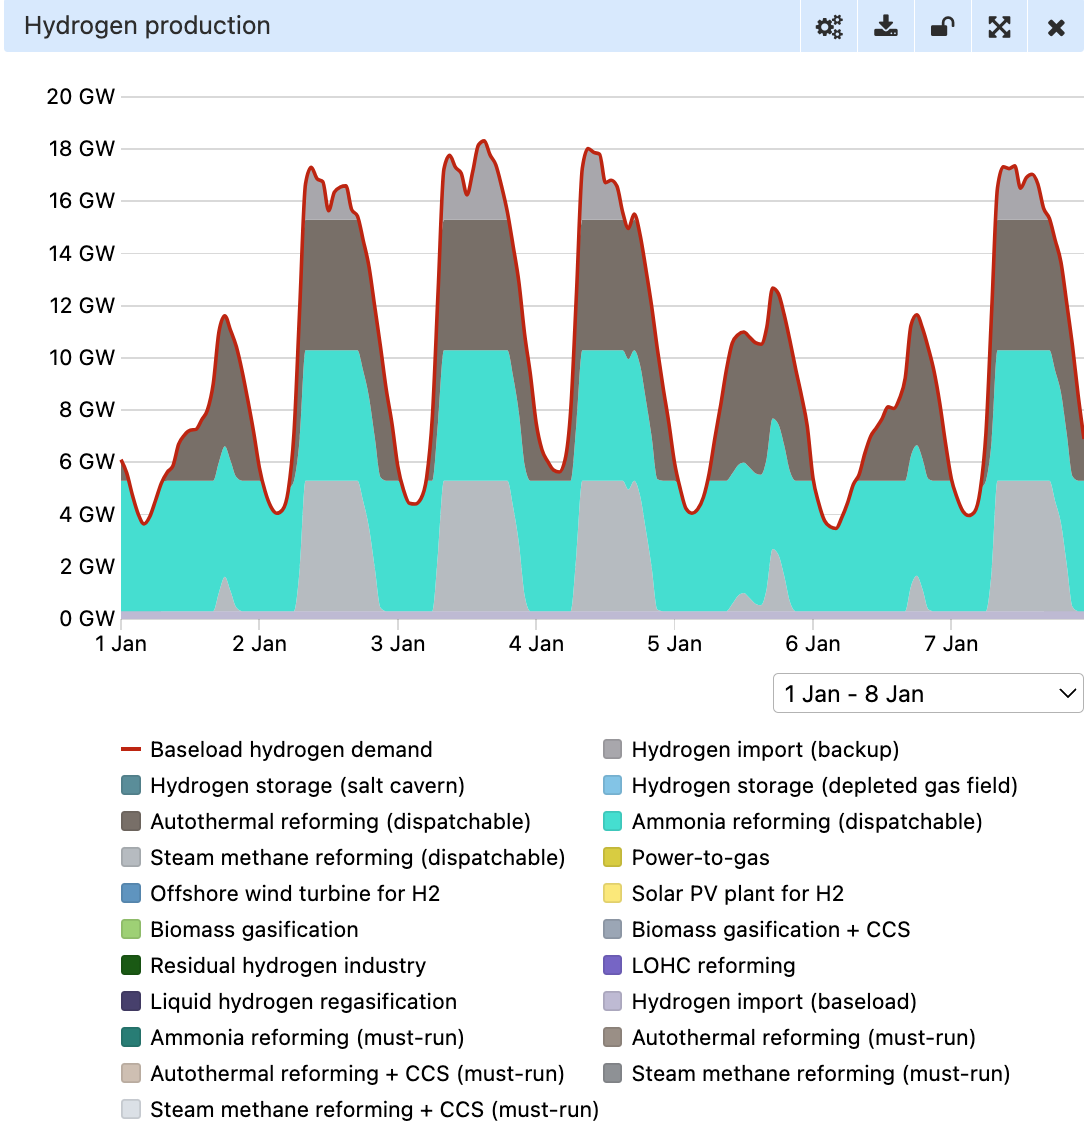Select the LOHC reforming label

pyautogui.click(x=713, y=966)
